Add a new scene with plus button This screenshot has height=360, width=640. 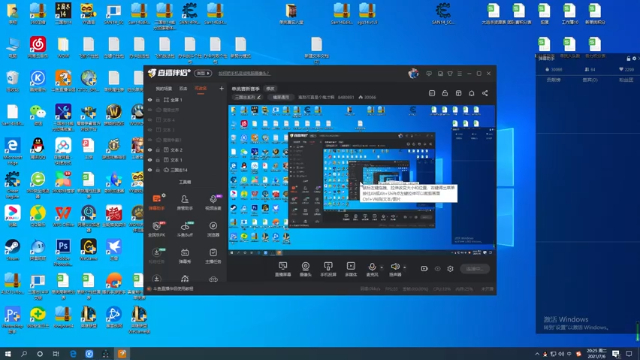221,88
